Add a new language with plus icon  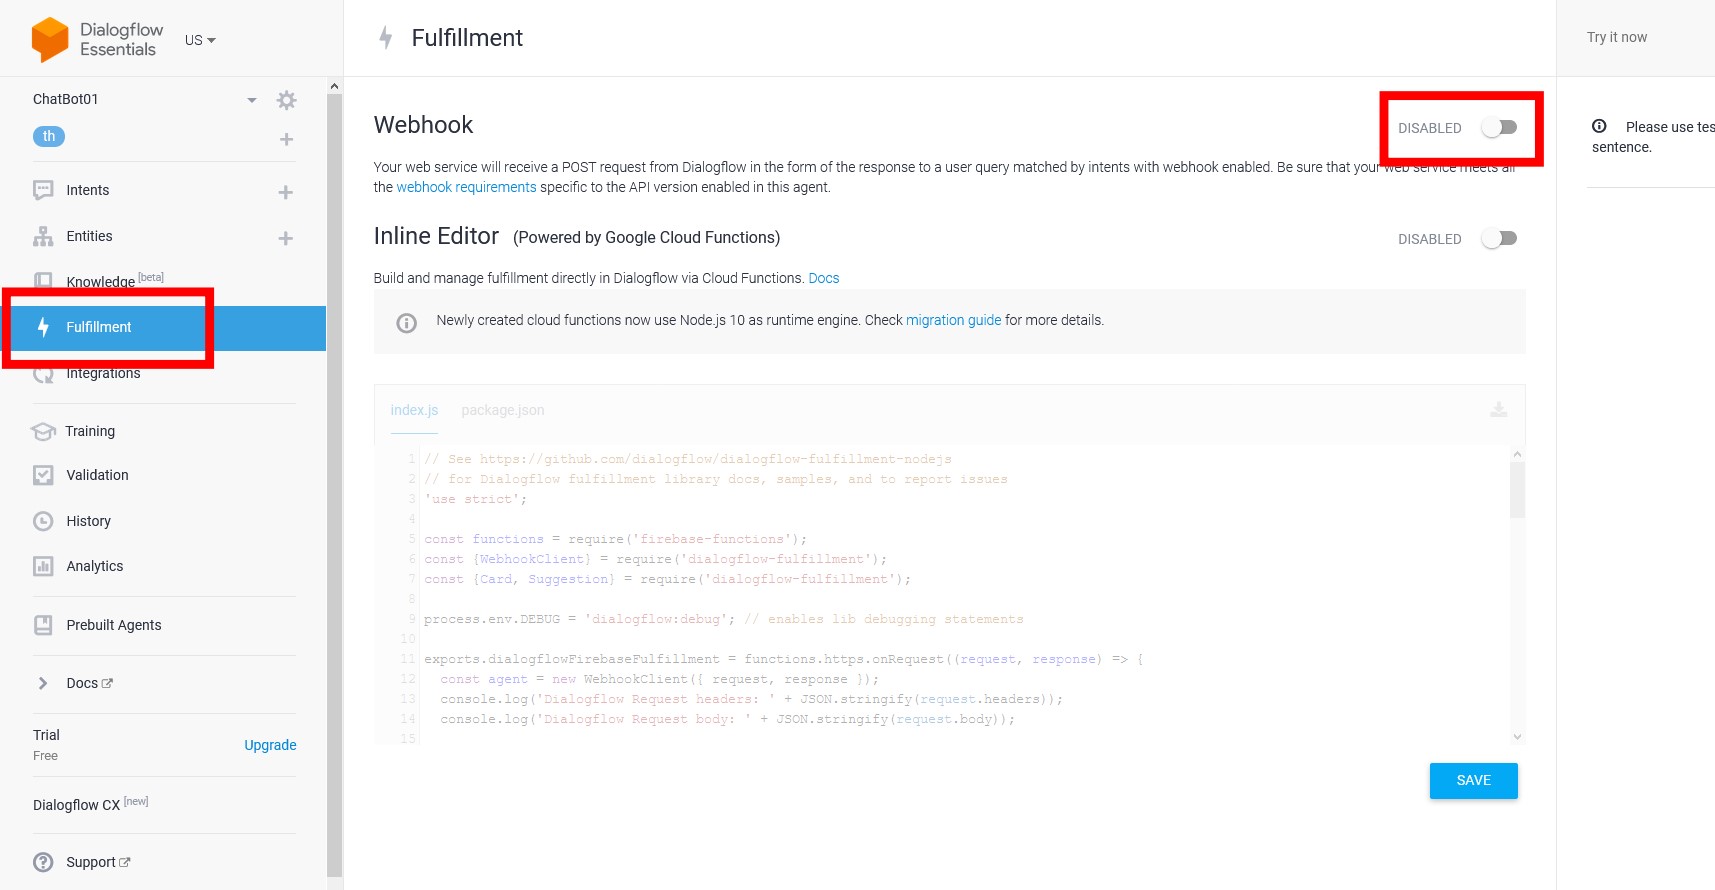tap(287, 139)
